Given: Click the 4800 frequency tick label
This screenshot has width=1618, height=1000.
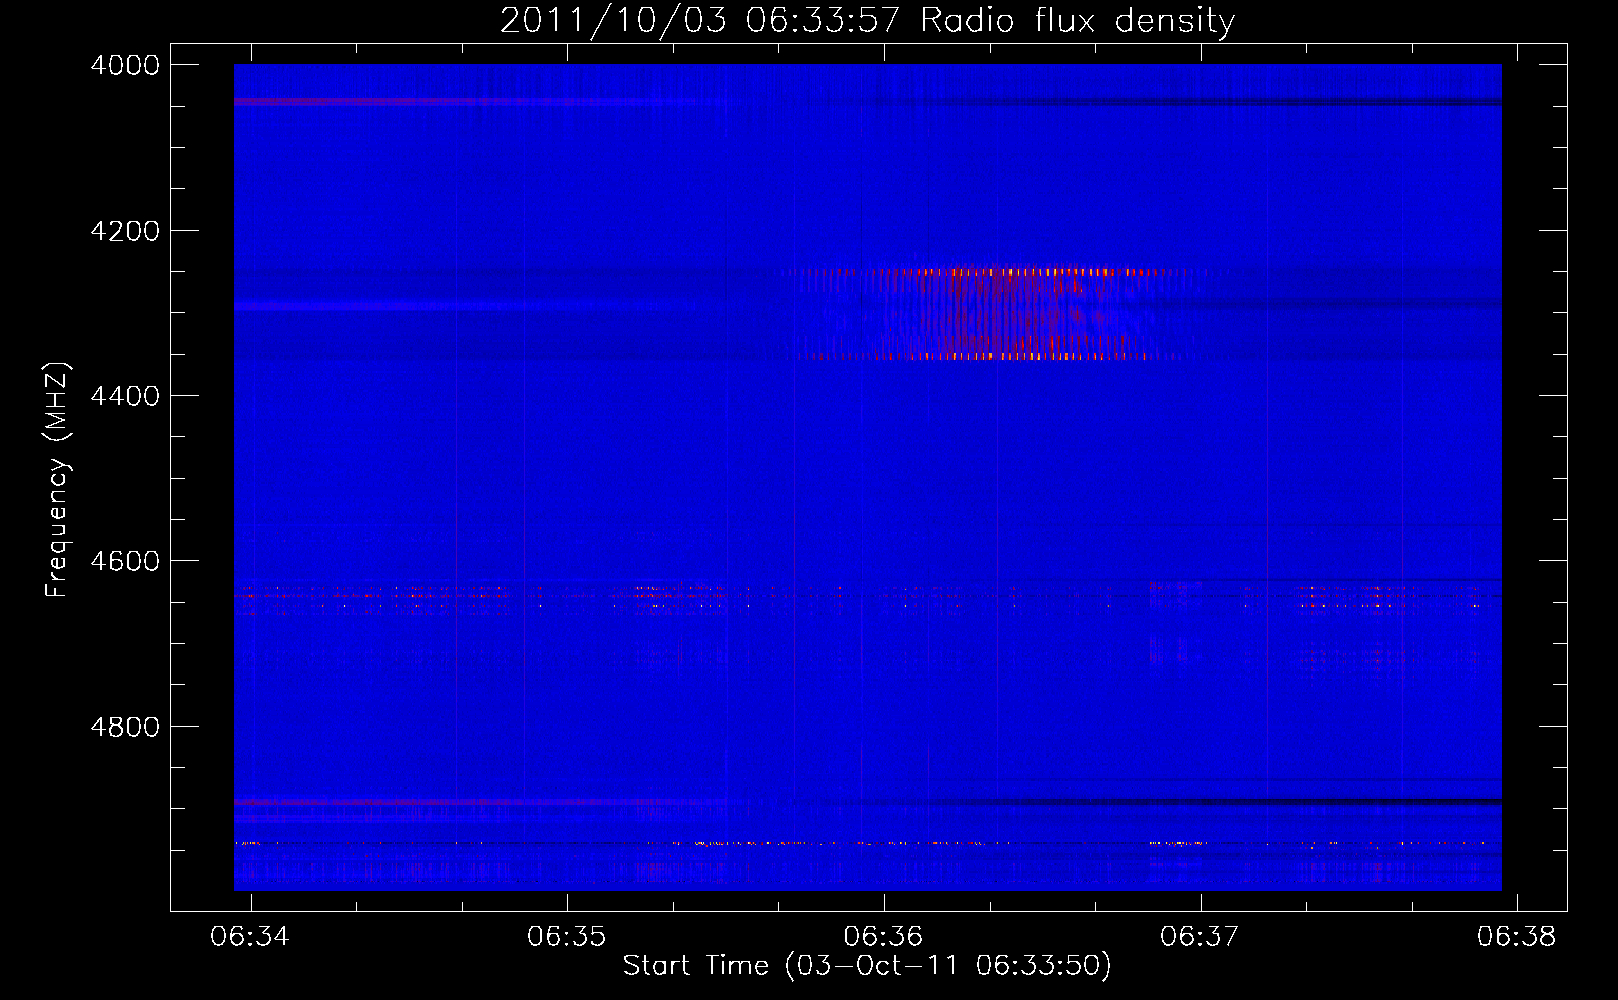Looking at the screenshot, I should tap(125, 727).
